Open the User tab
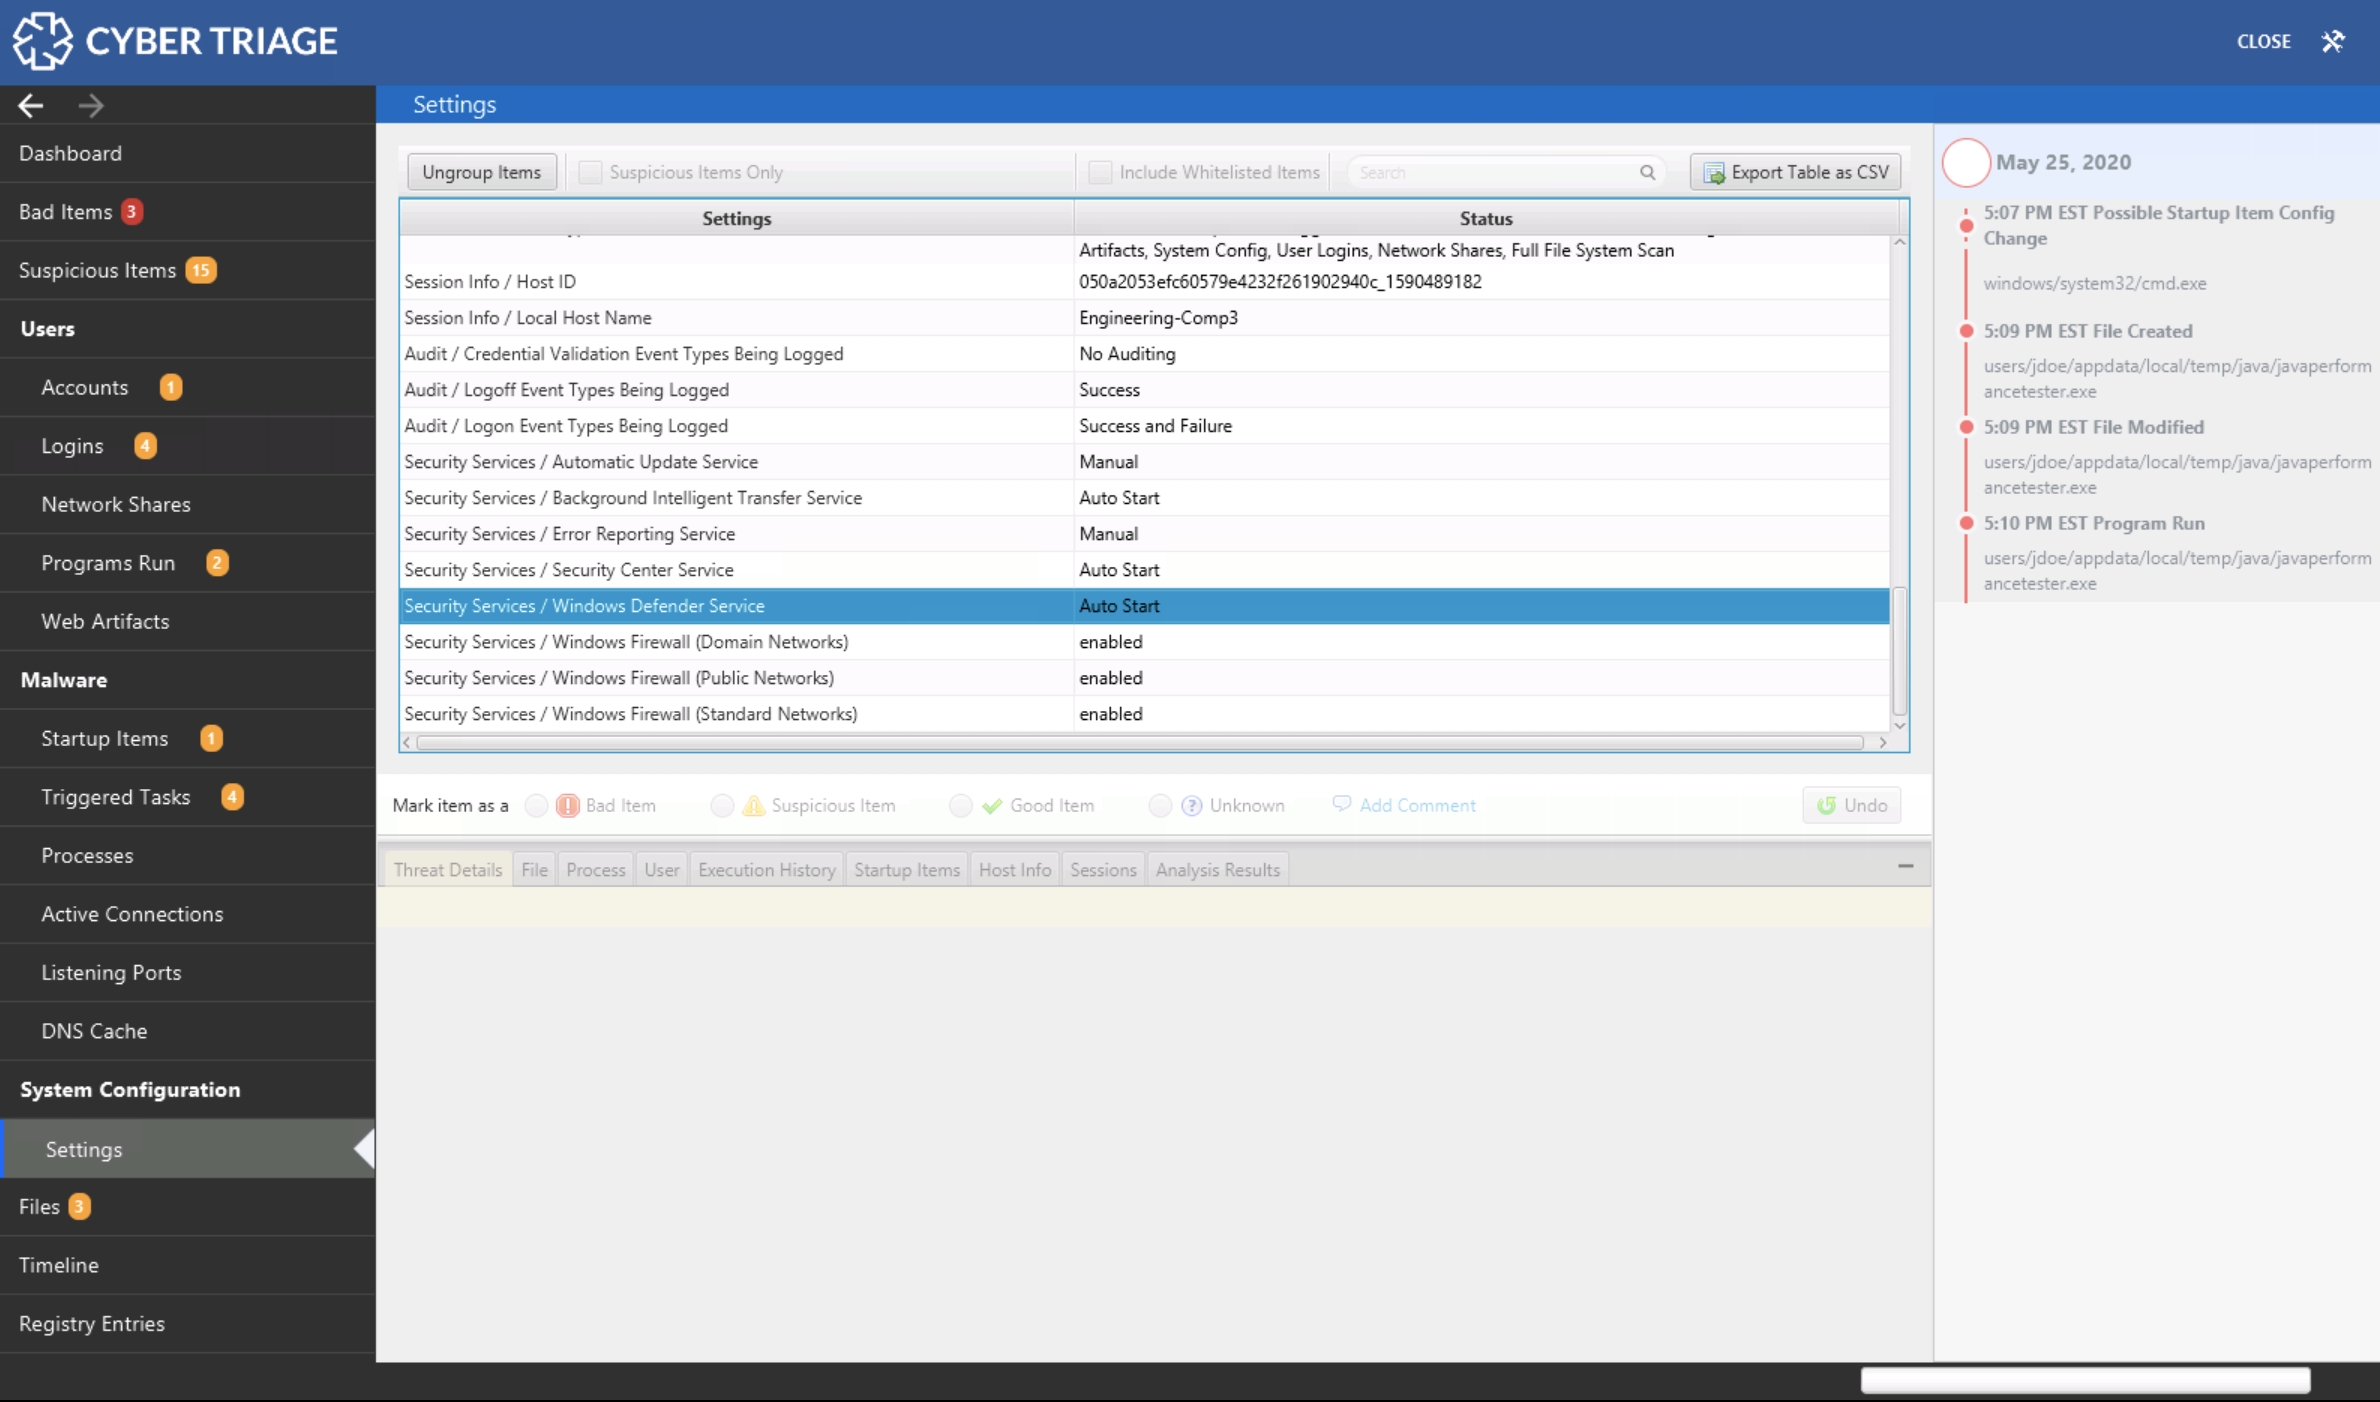Viewport: 2380px width, 1402px height. tap(661, 869)
